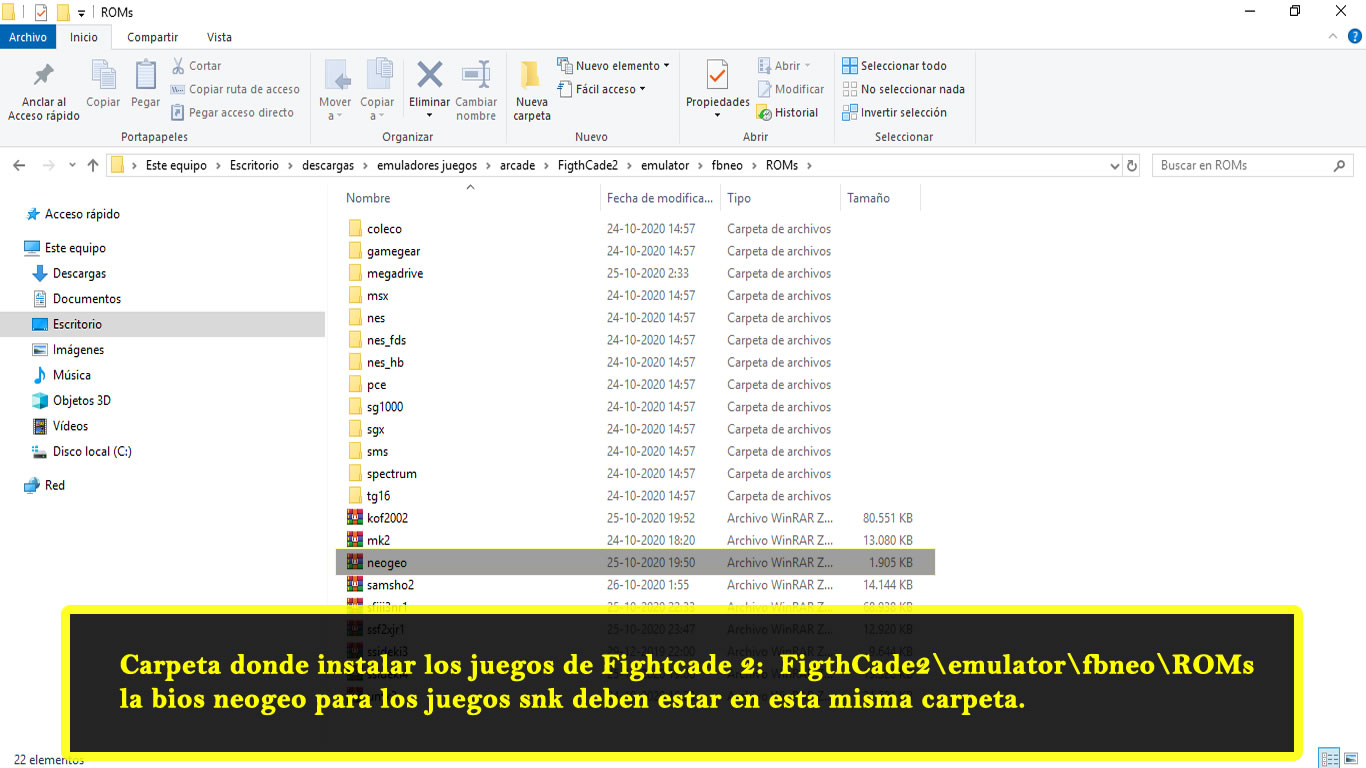Click emuladores juegos in the address path
This screenshot has height=768, width=1366.
tap(427, 166)
